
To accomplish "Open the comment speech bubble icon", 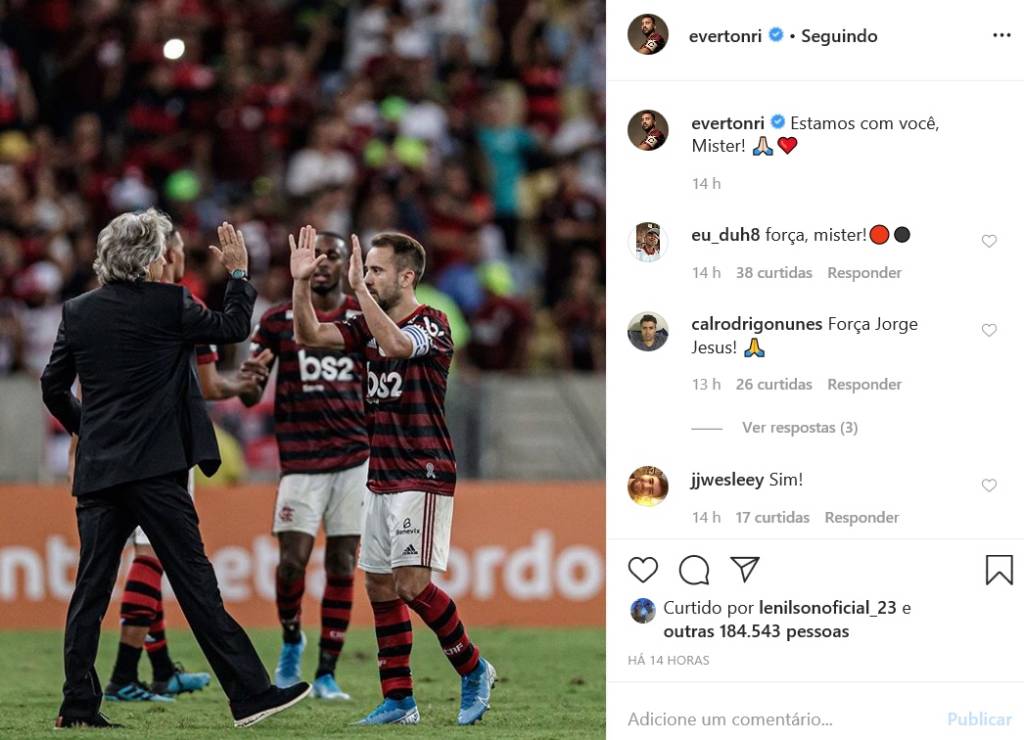I will click(694, 570).
